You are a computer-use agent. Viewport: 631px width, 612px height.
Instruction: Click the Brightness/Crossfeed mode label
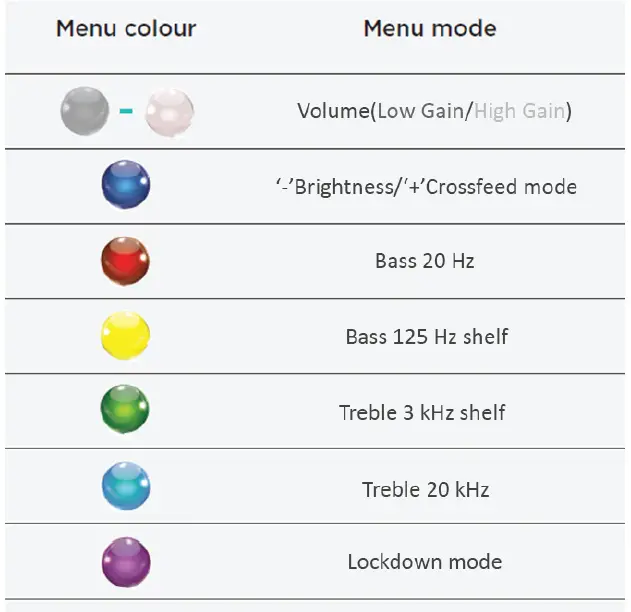tap(426, 187)
